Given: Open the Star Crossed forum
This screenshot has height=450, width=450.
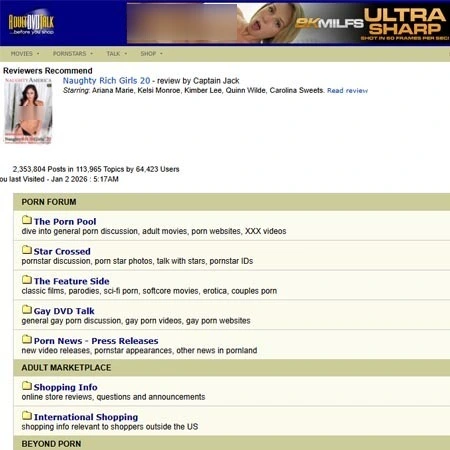Looking at the screenshot, I should click(x=62, y=251).
